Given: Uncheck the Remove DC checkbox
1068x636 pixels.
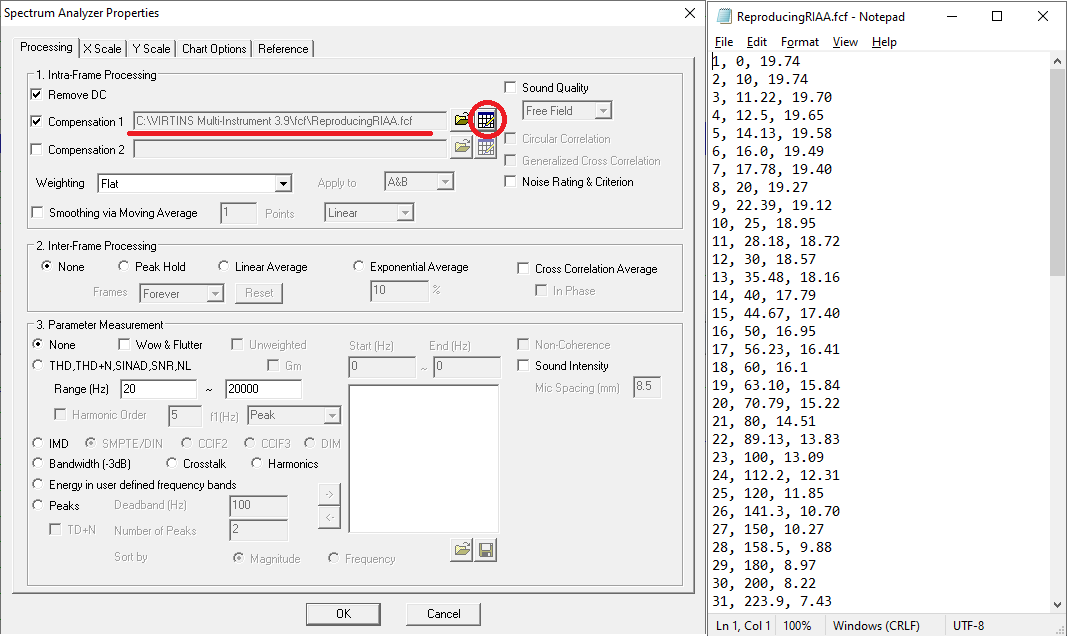Looking at the screenshot, I should [x=38, y=95].
